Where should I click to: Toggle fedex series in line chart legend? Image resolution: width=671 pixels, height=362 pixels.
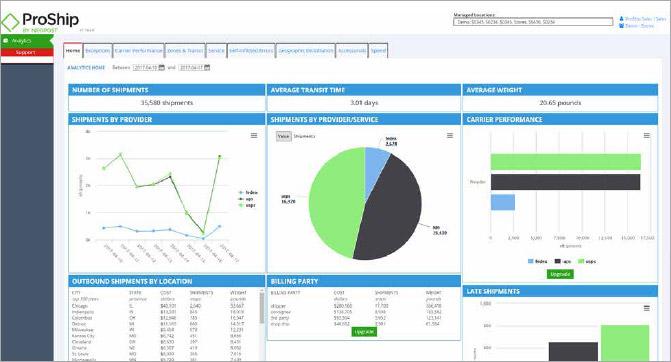tap(248, 193)
